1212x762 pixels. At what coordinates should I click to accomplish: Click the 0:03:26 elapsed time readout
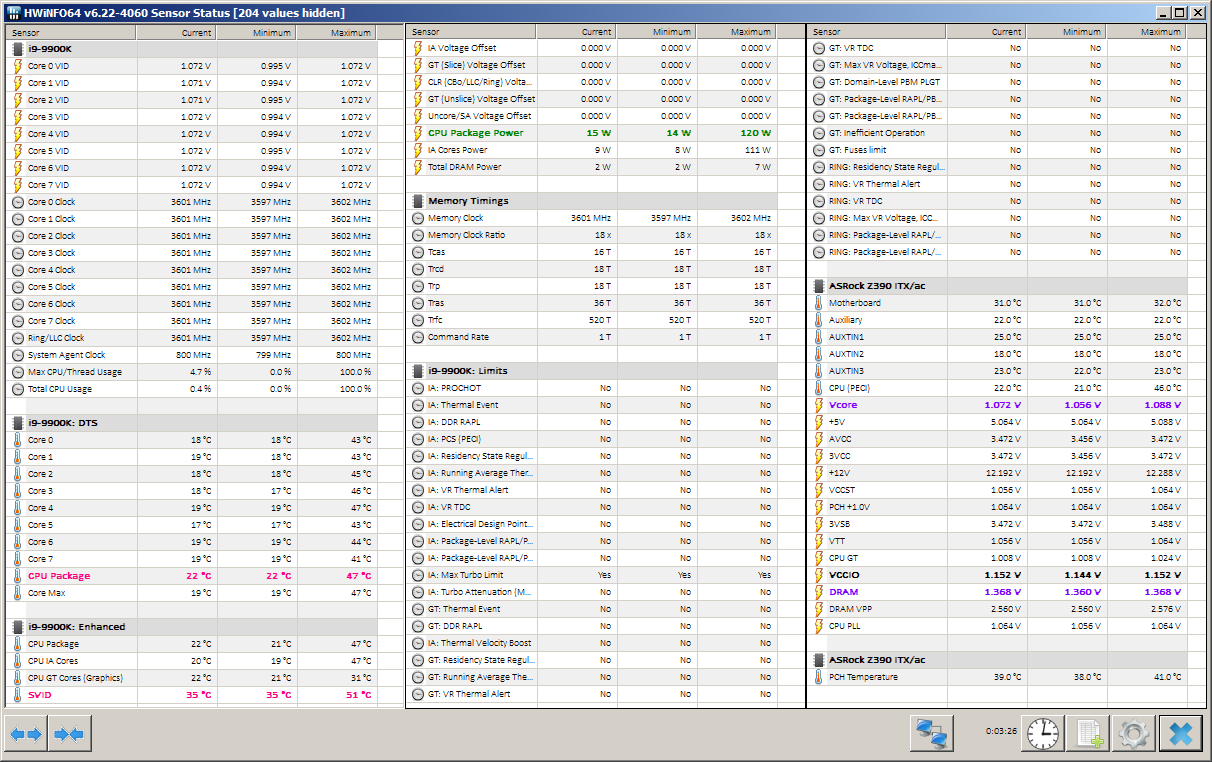1001,731
